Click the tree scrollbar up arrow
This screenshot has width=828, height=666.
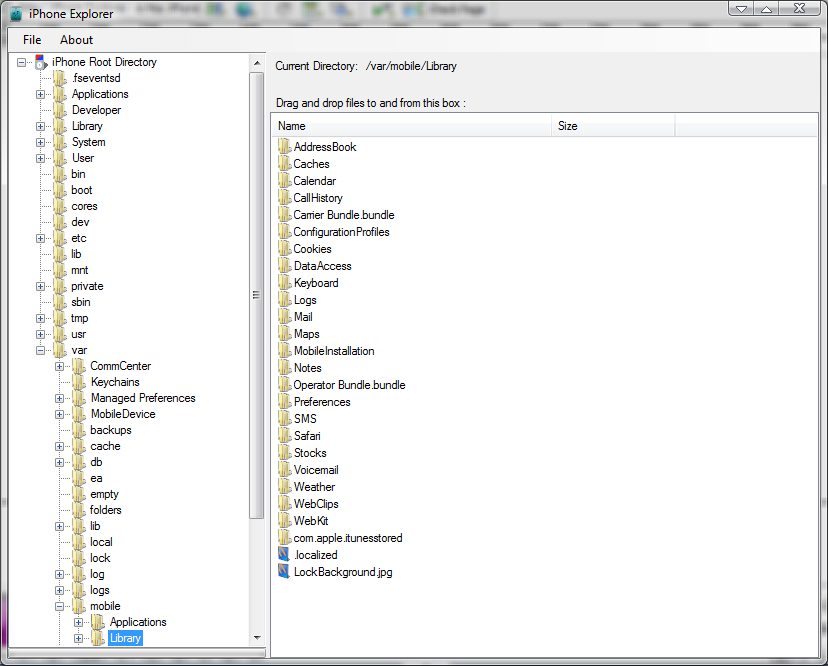tap(257, 63)
